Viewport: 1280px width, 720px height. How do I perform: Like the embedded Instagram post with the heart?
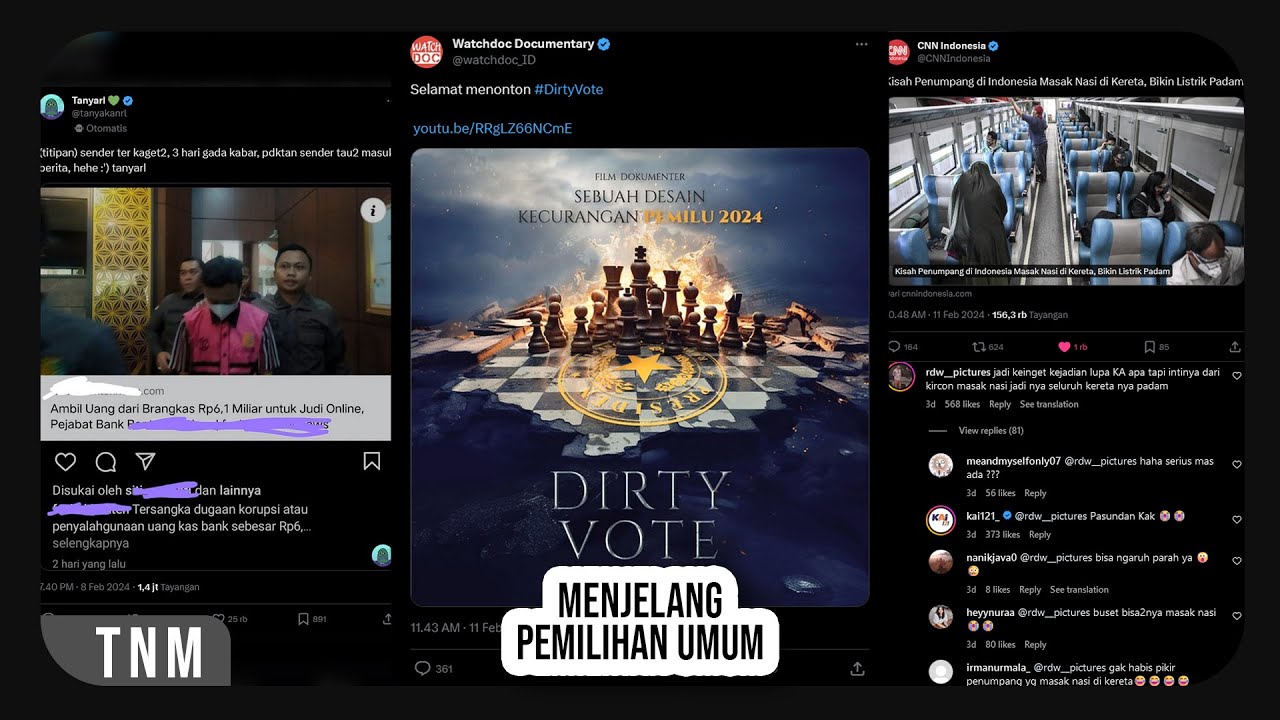pos(65,461)
